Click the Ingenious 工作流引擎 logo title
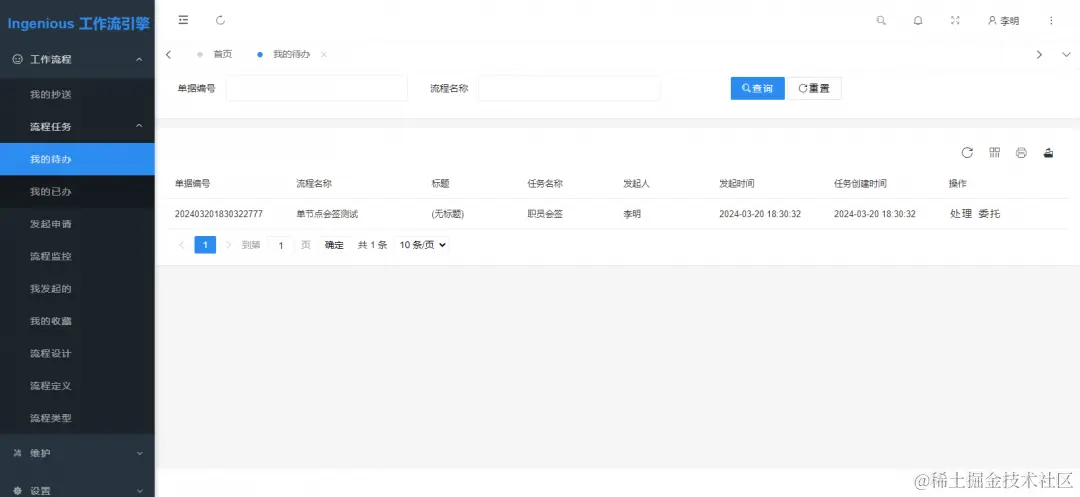 click(78, 23)
